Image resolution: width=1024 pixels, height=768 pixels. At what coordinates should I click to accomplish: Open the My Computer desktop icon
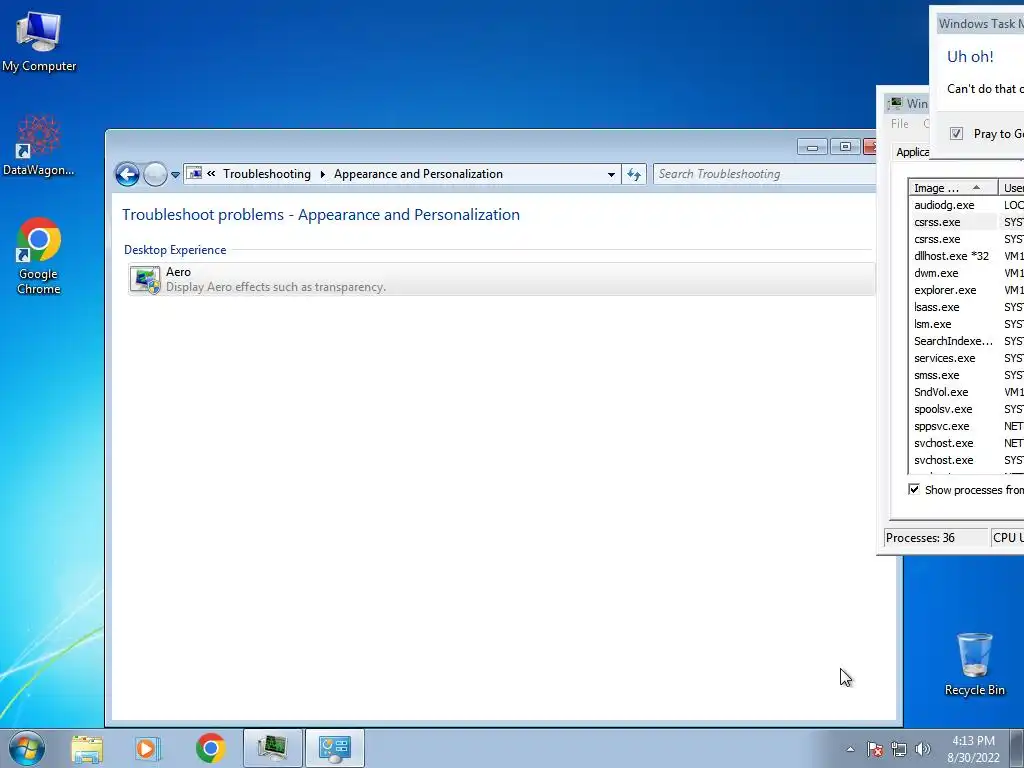(x=39, y=42)
